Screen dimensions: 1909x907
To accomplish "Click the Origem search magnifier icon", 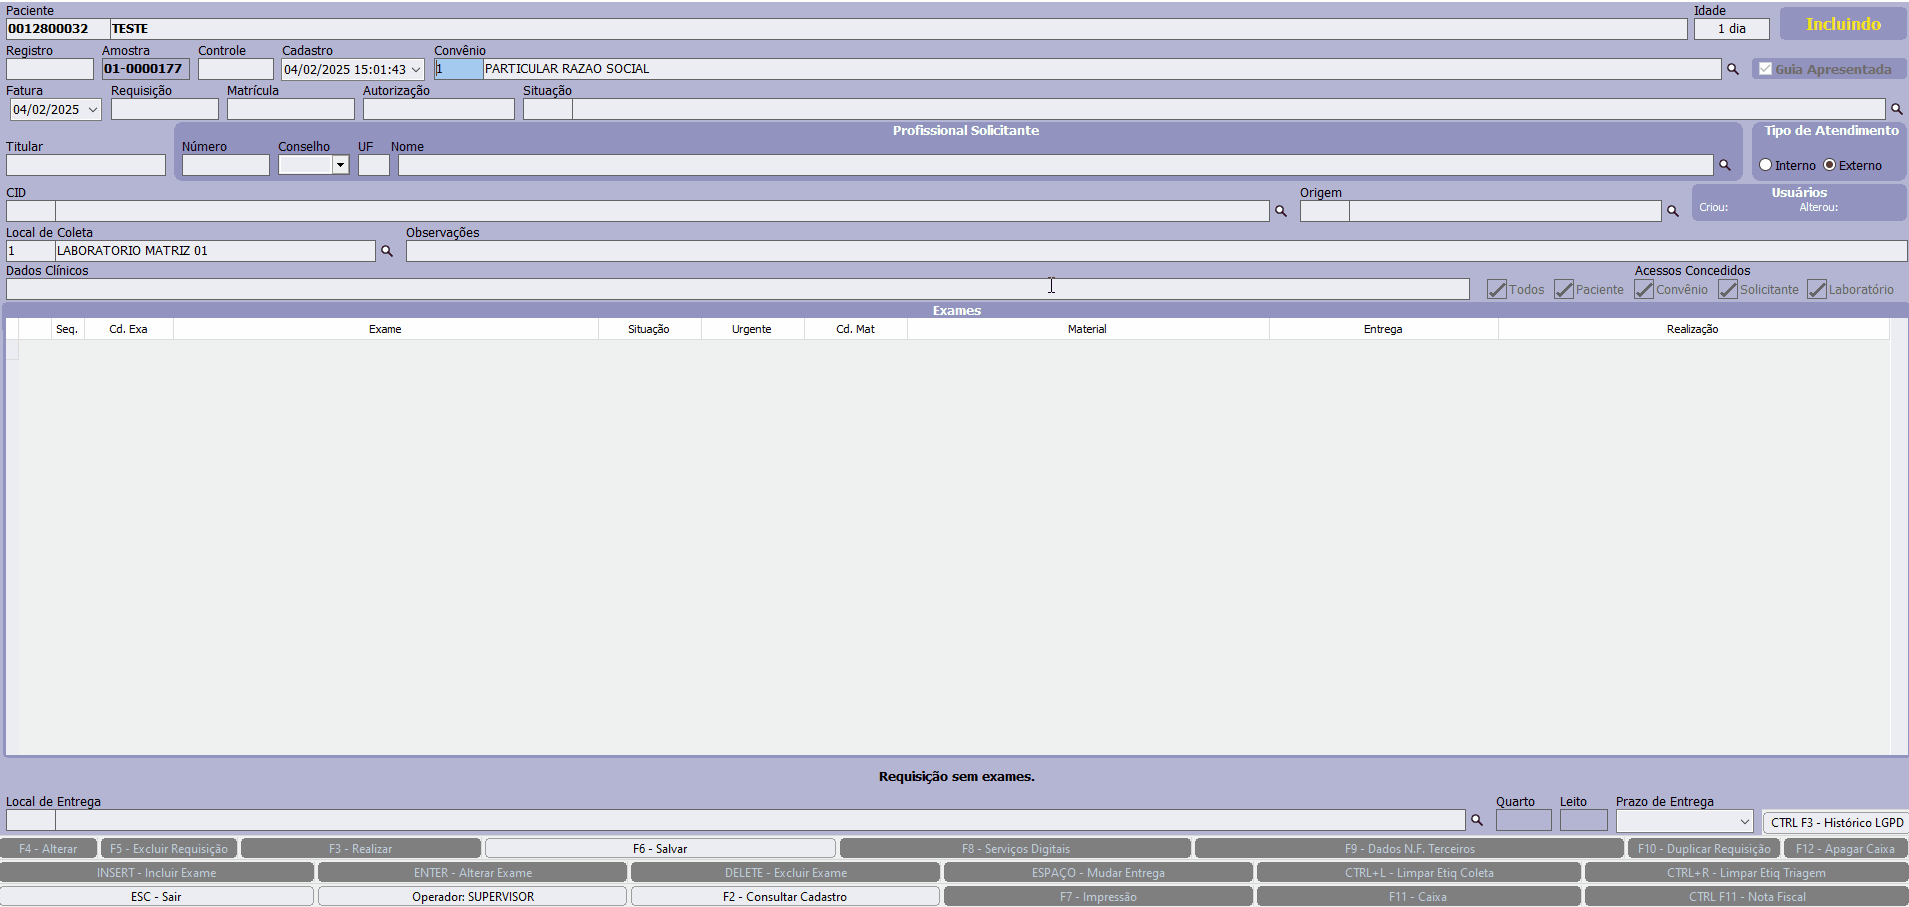I will point(1672,211).
